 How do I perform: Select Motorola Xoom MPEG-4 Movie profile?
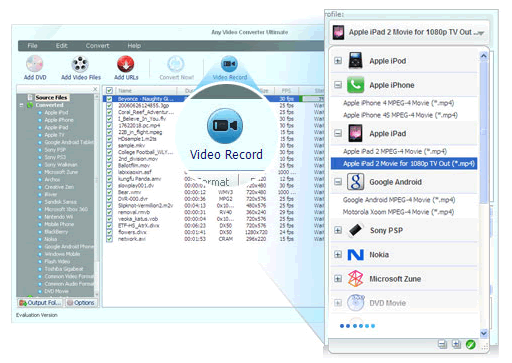[398, 212]
